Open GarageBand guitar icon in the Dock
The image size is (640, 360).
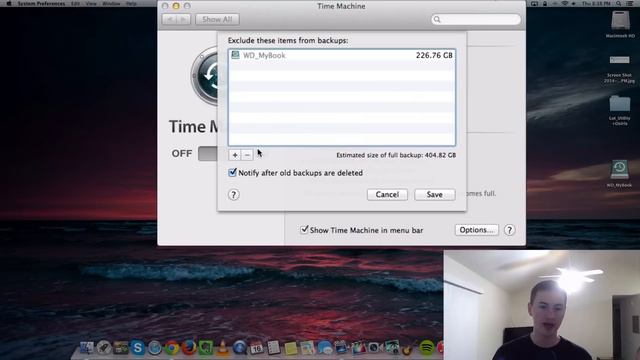[x=408, y=348]
